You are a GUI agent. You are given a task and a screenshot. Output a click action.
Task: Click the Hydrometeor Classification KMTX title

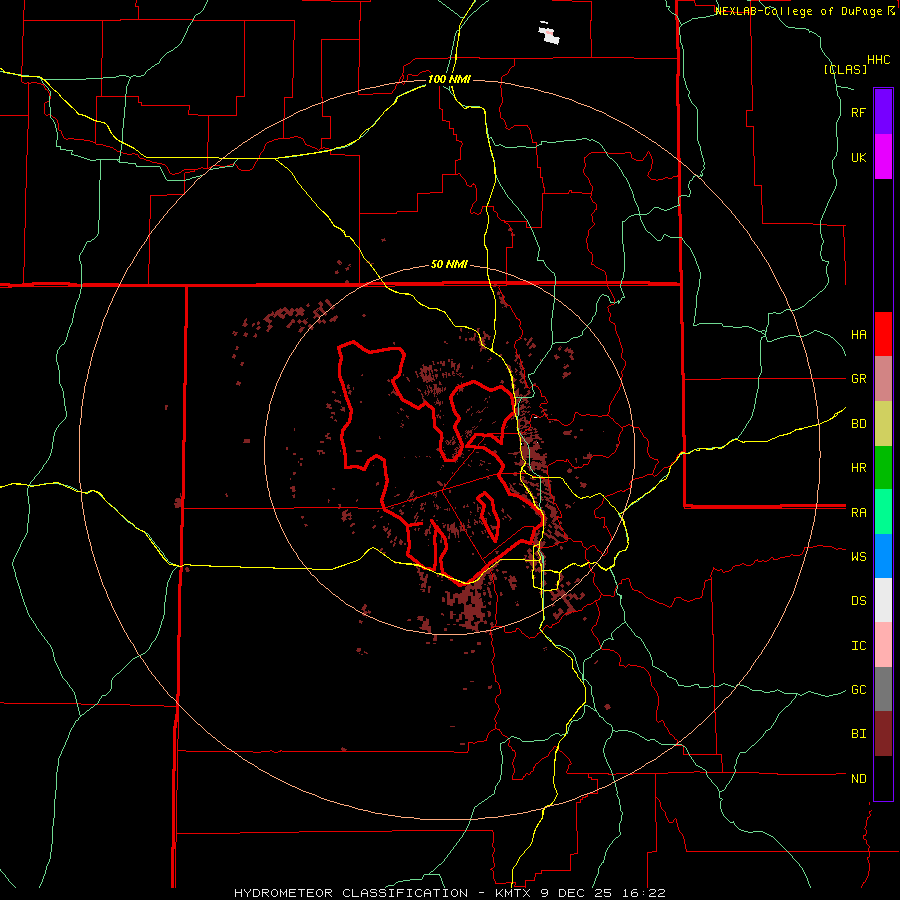pos(450,893)
